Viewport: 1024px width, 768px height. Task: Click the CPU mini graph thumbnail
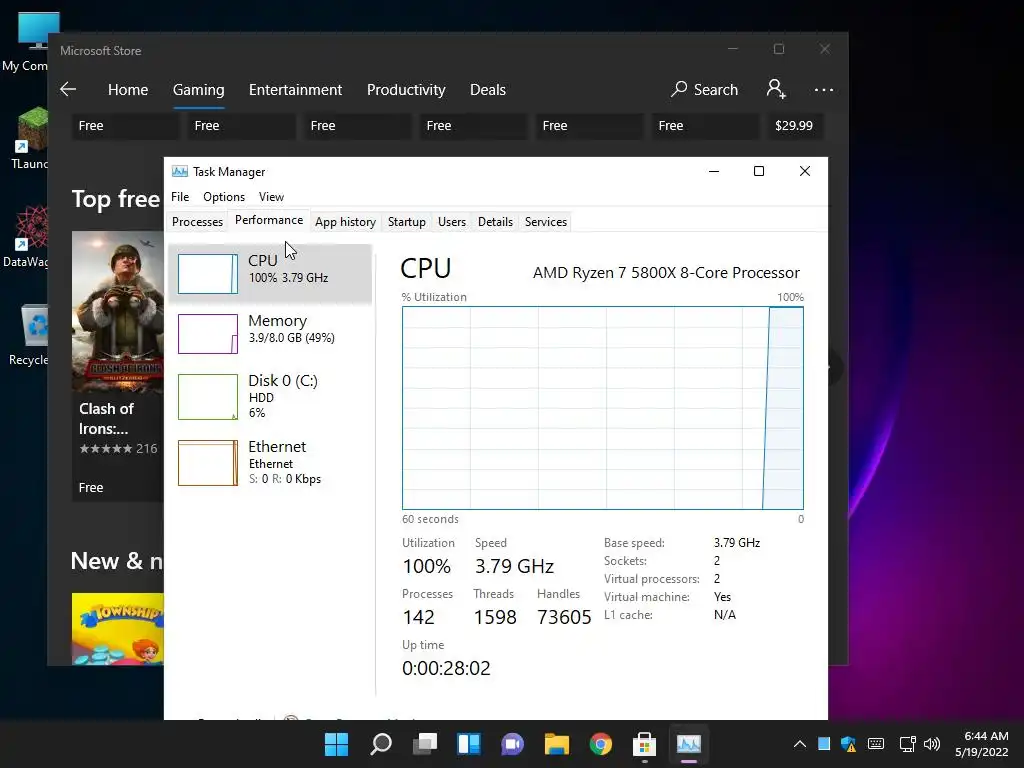208,274
